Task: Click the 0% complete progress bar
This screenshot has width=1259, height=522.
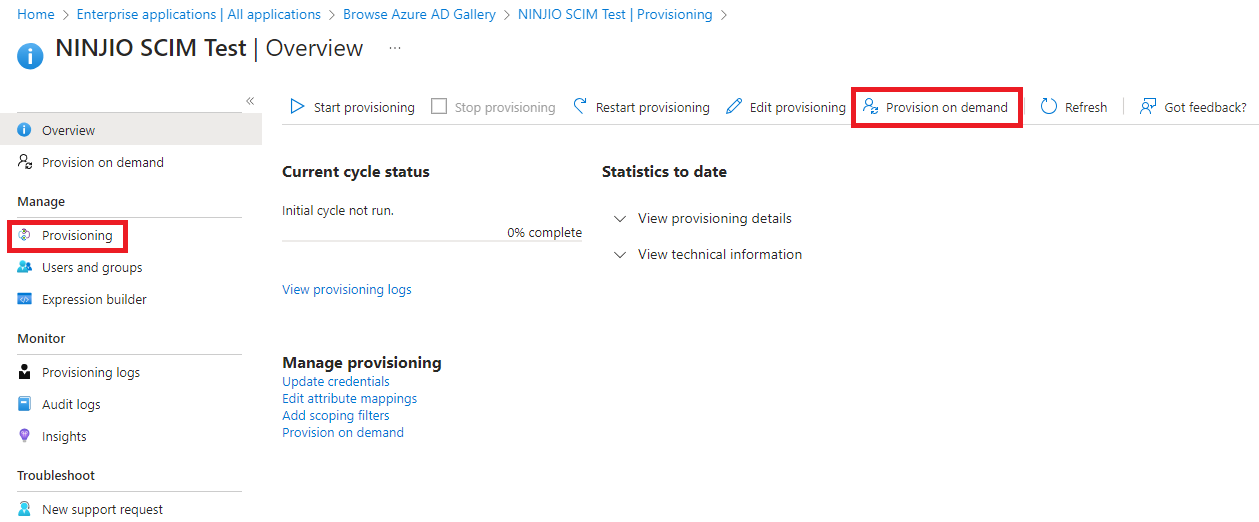Action: tap(431, 241)
